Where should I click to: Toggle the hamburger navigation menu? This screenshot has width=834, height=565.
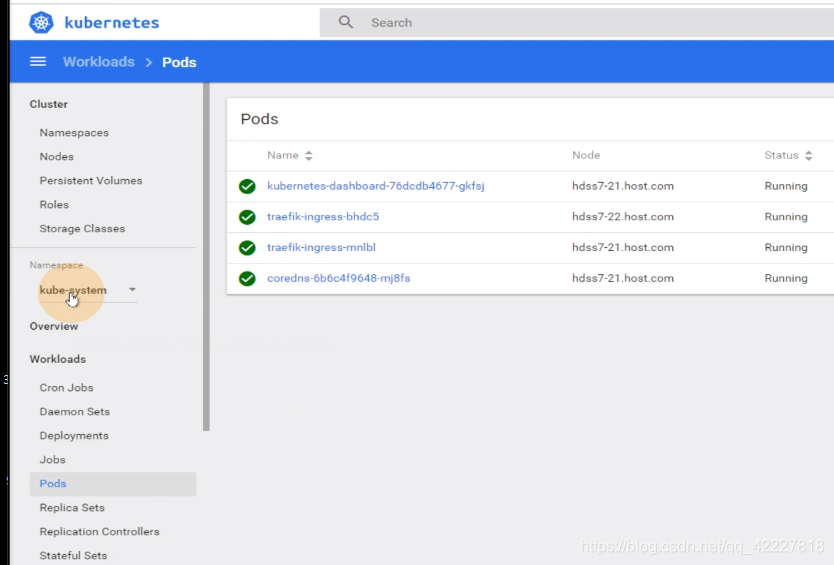tap(38, 62)
